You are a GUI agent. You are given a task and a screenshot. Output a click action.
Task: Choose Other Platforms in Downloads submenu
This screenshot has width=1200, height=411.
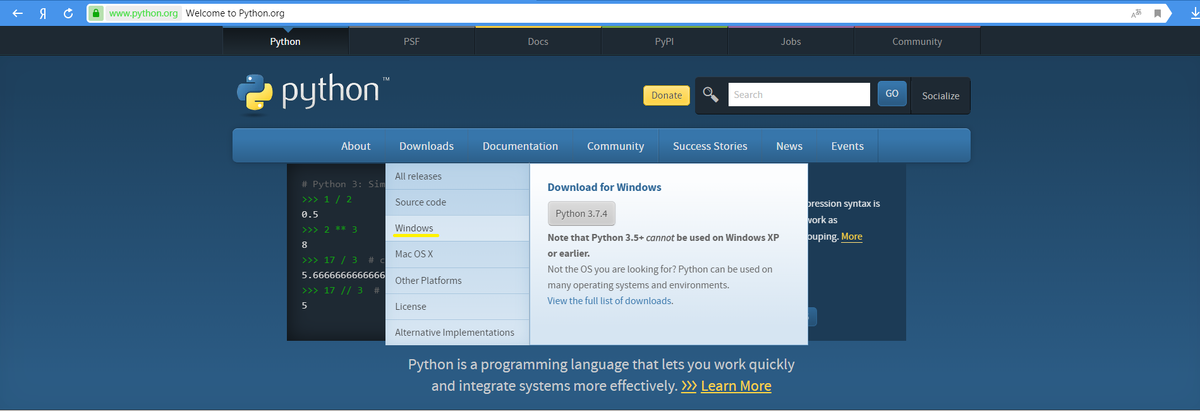[457, 280]
